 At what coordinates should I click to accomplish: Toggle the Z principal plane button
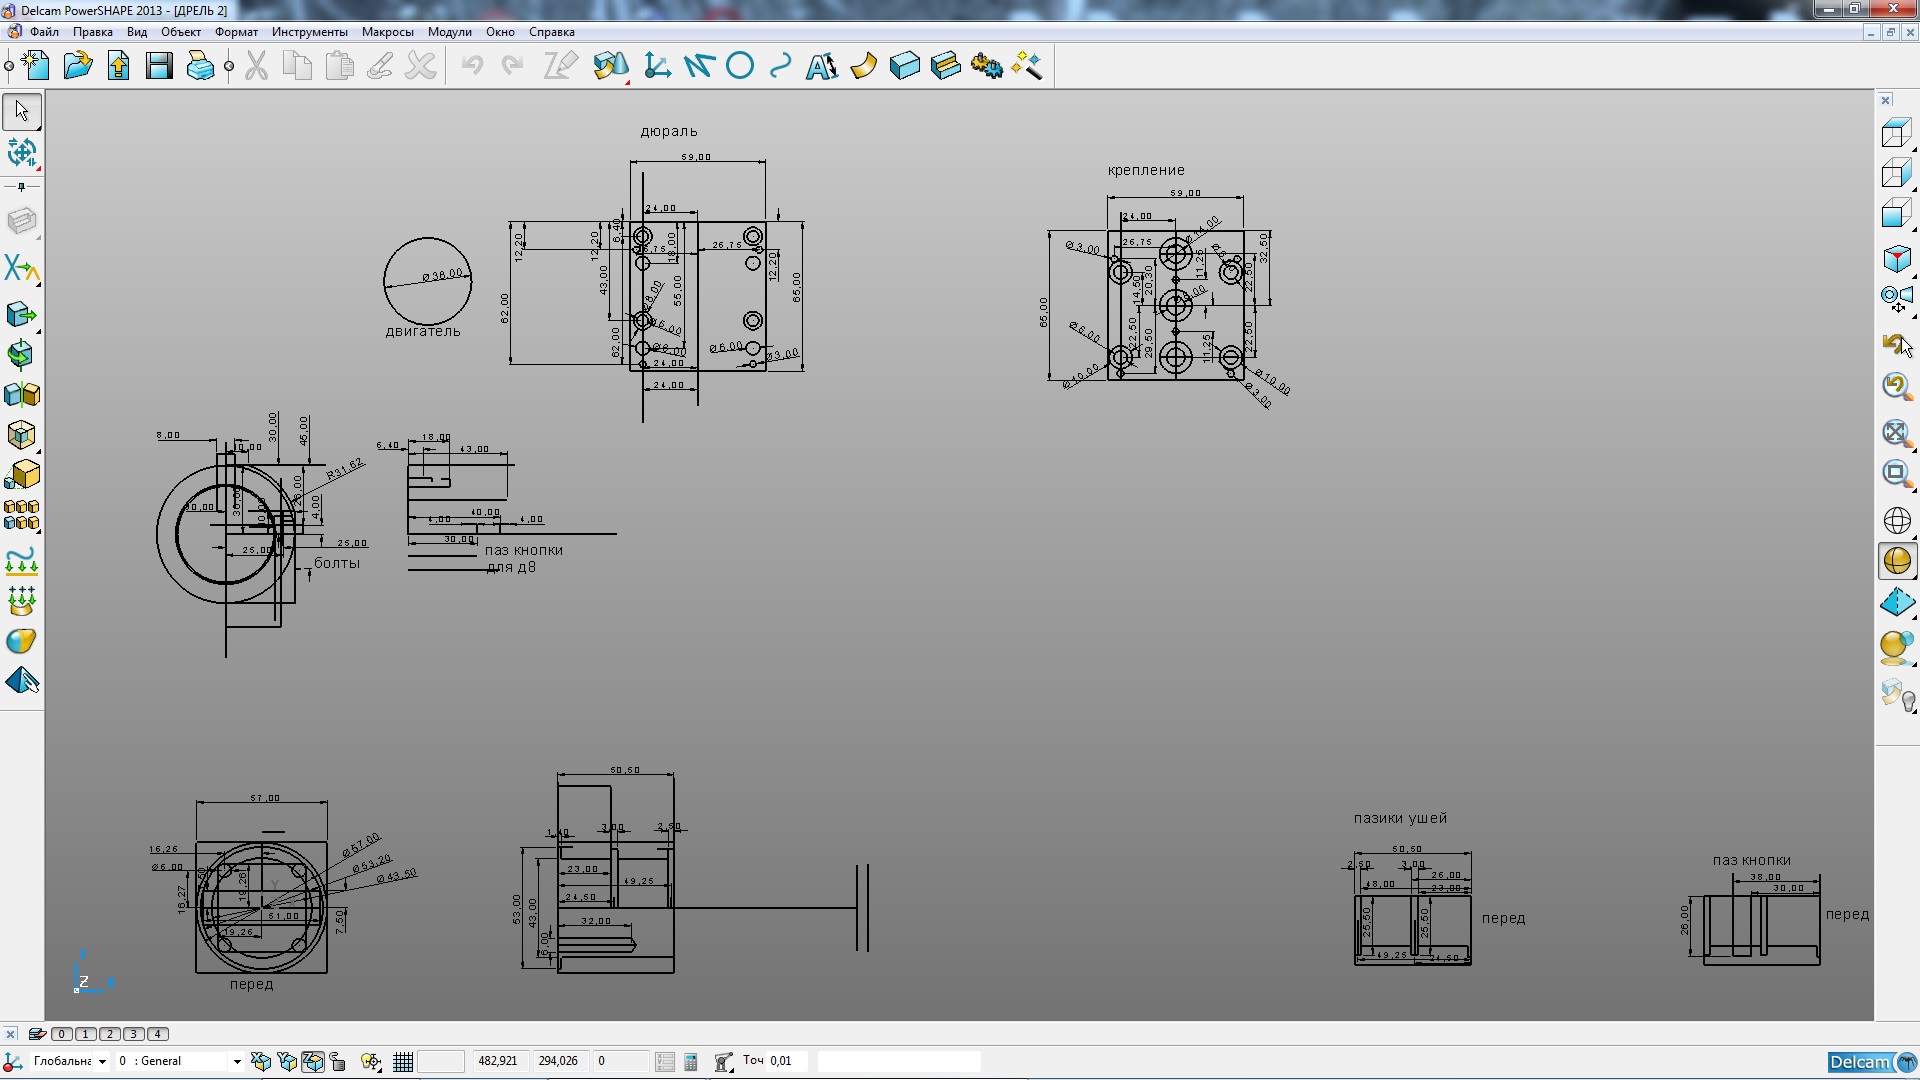[313, 1062]
